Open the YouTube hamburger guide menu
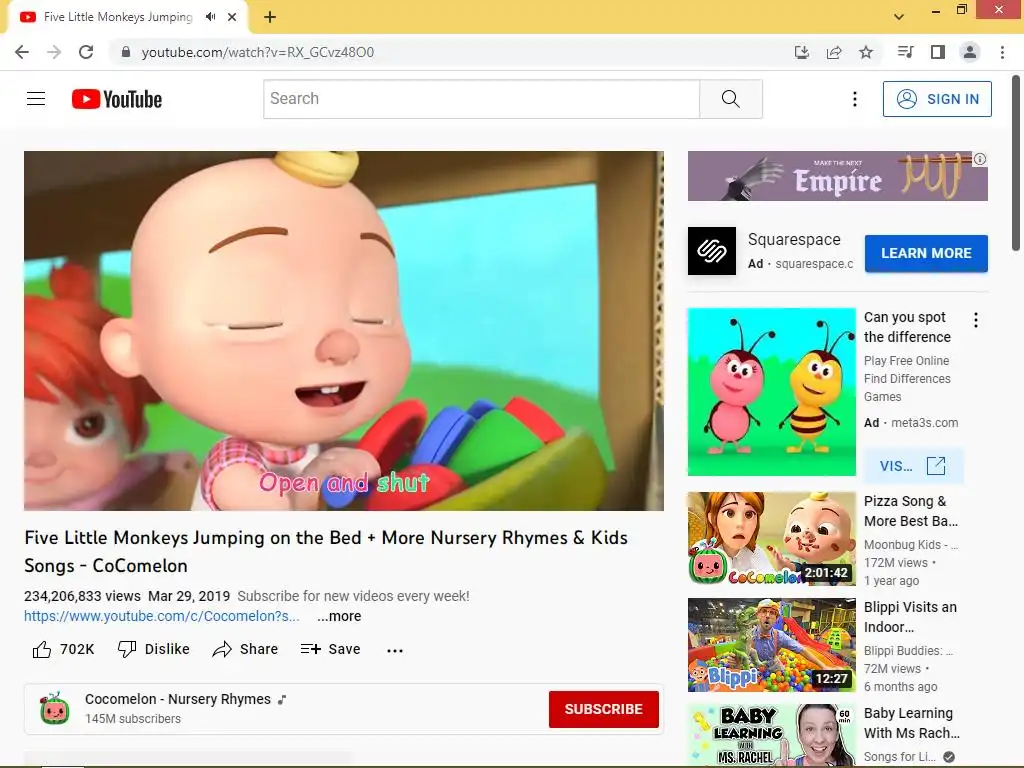This screenshot has height=768, width=1024. 36,99
